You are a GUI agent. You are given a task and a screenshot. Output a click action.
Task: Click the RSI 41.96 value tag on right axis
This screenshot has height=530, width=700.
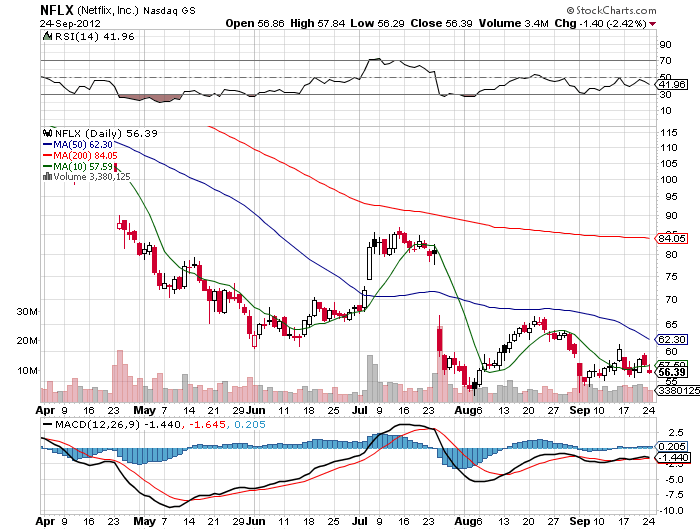(673, 84)
